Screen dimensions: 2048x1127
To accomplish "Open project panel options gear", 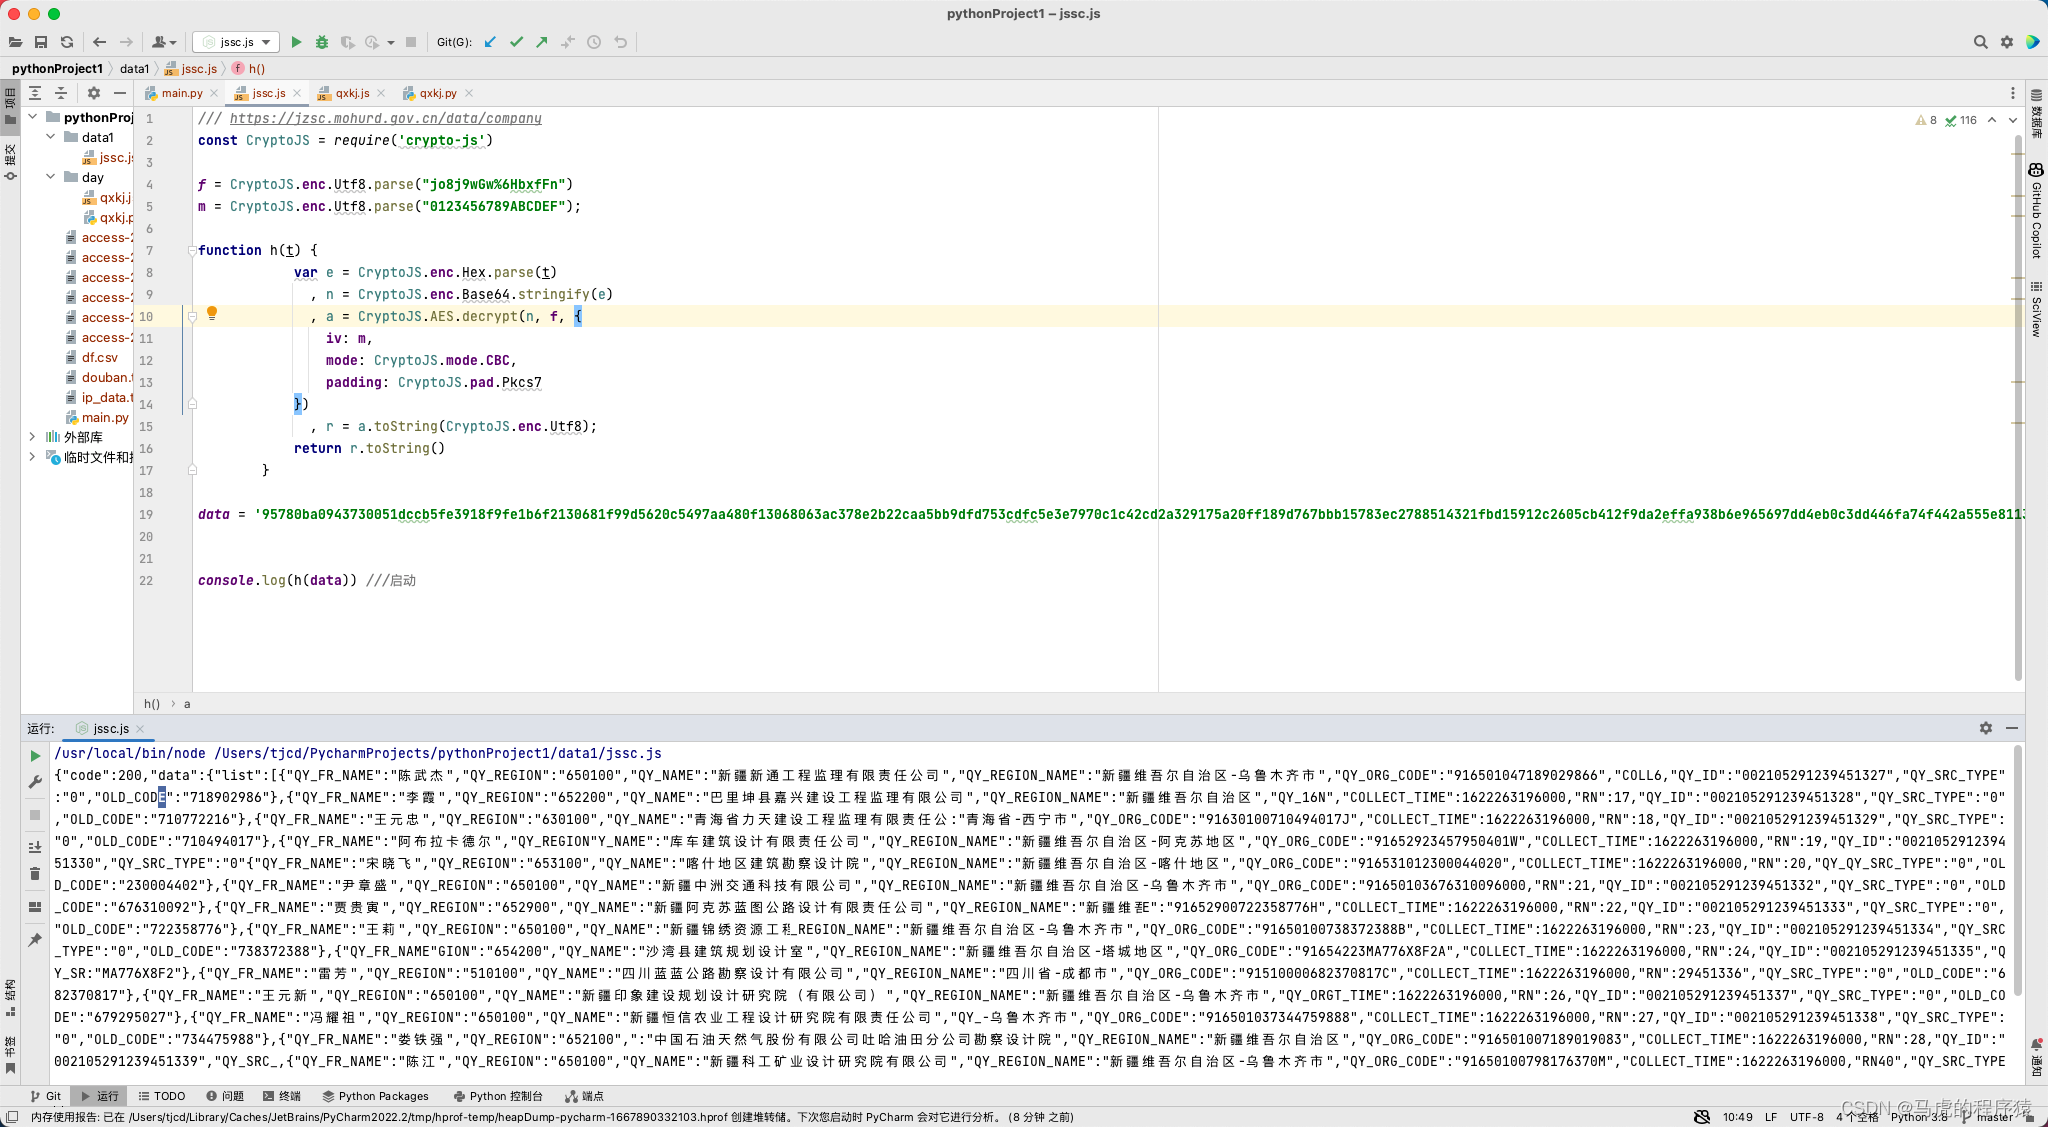I will click(94, 93).
